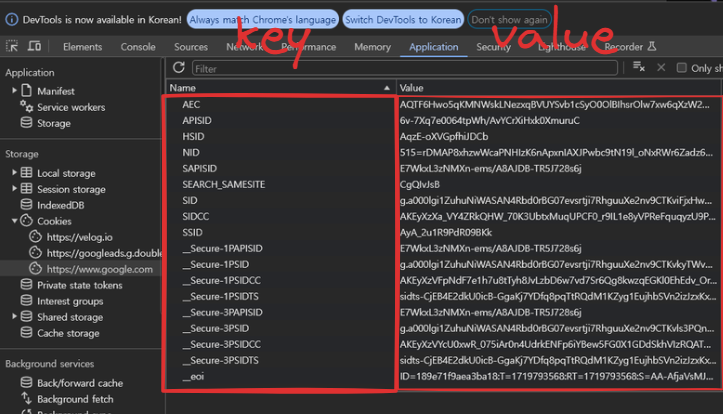Click the Storage database icon under Application
This screenshot has height=414, width=723.
pos(27,123)
